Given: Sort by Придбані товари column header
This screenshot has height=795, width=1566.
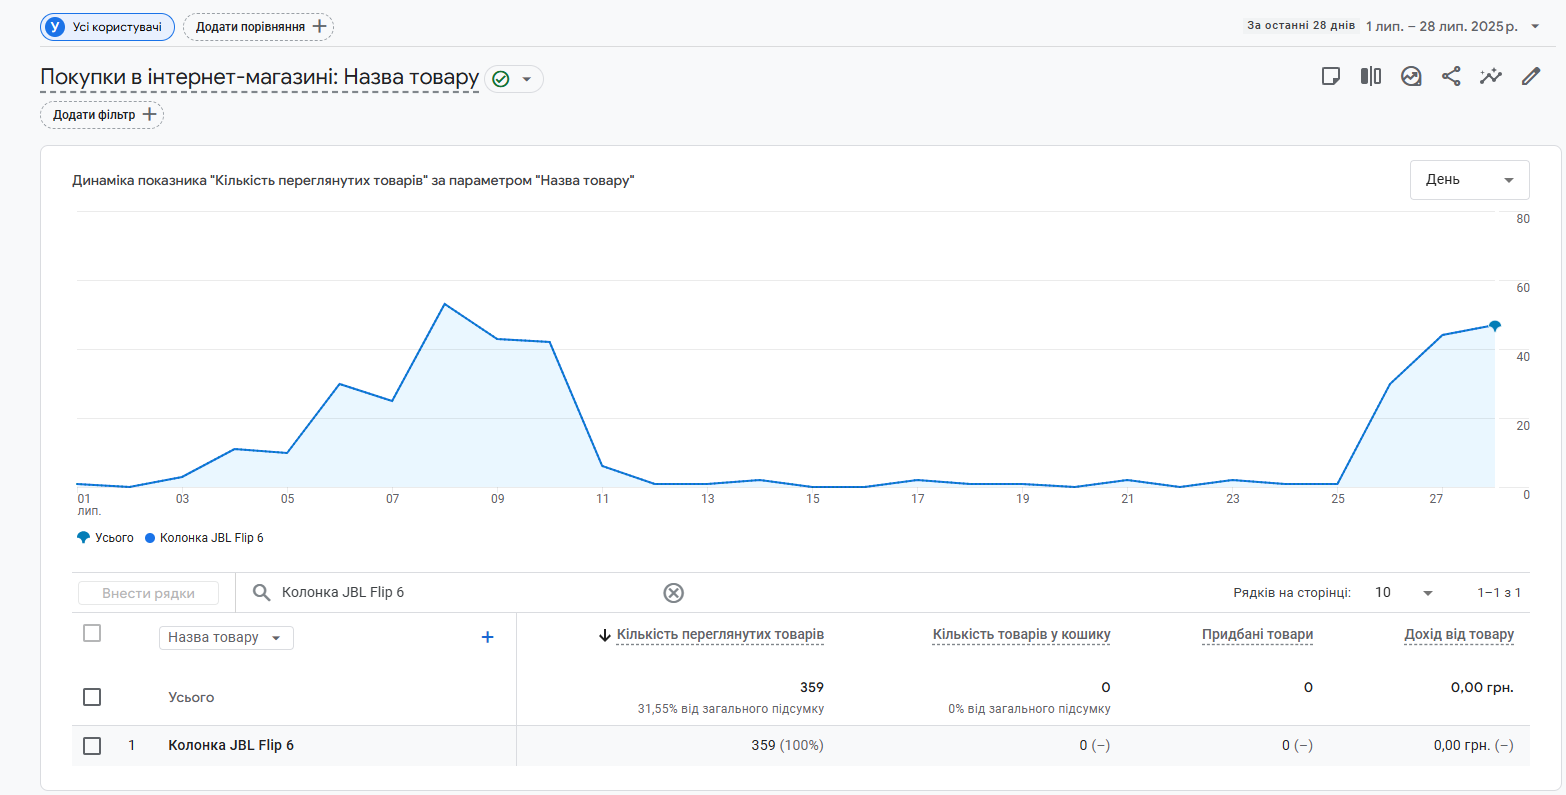Looking at the screenshot, I should point(1257,635).
